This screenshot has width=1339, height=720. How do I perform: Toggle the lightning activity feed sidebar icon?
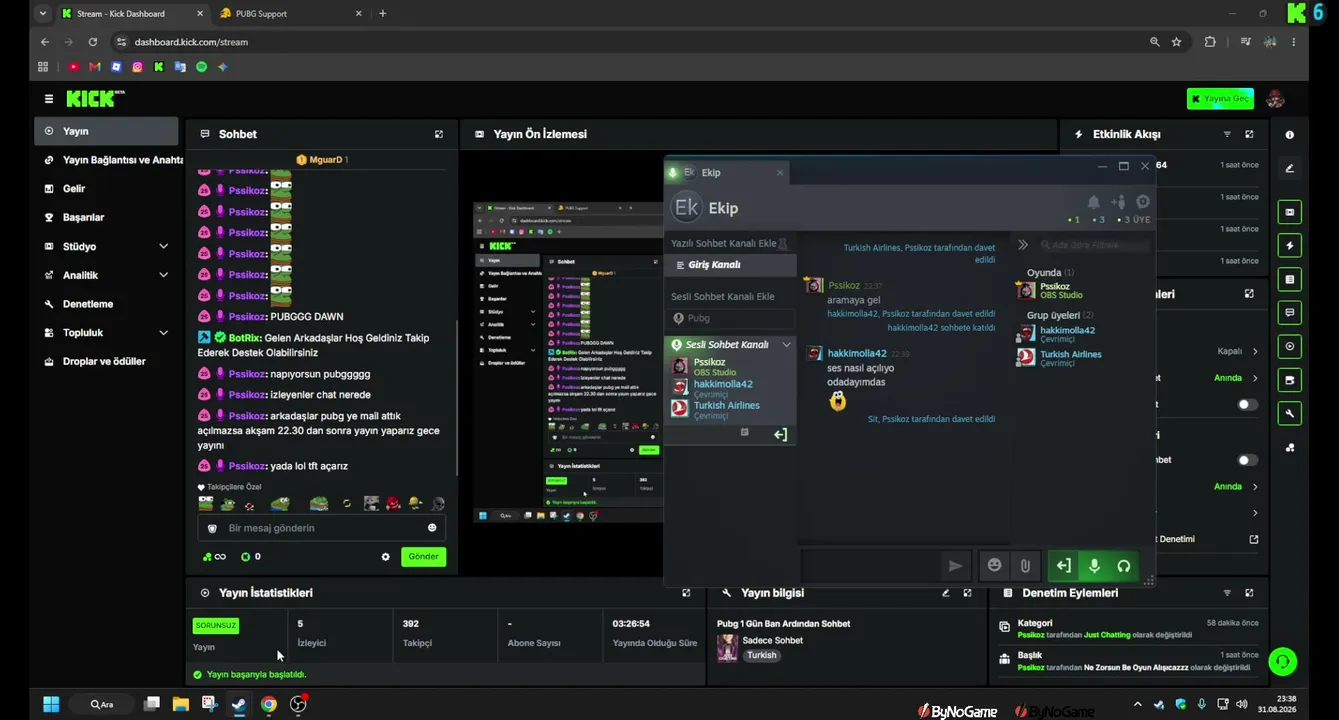[x=1289, y=246]
